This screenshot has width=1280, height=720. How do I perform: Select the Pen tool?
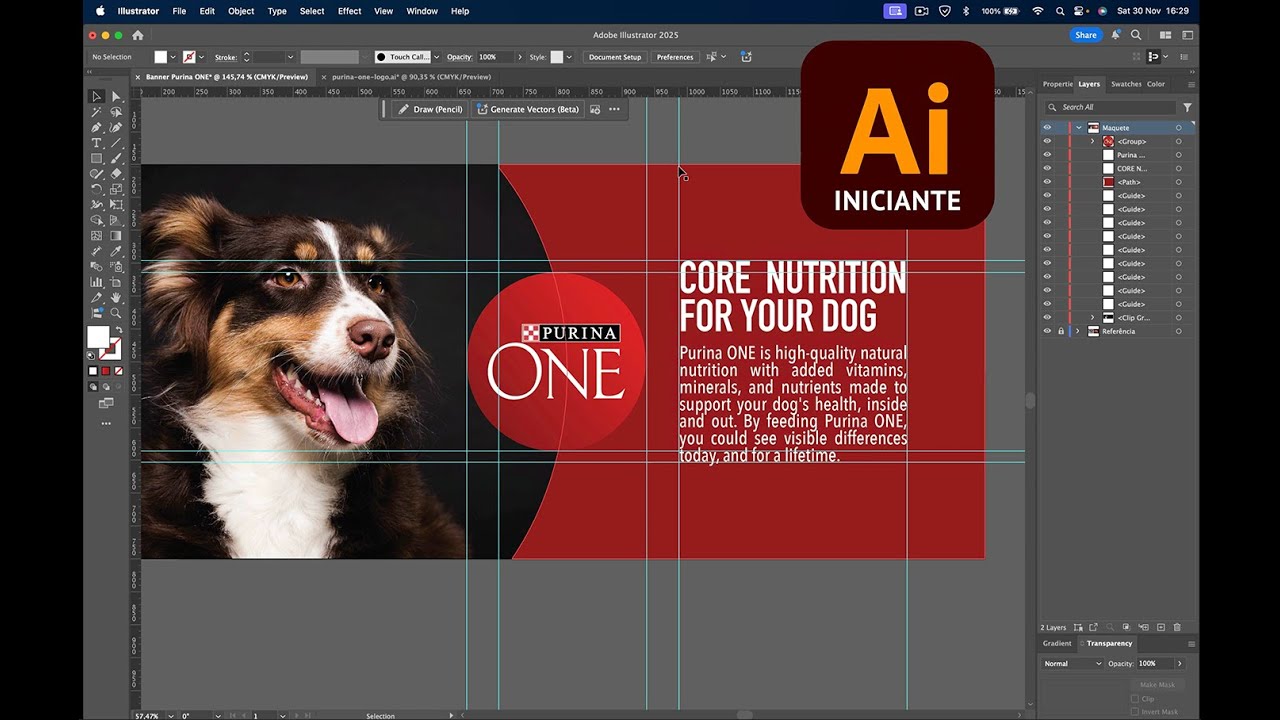coord(97,127)
